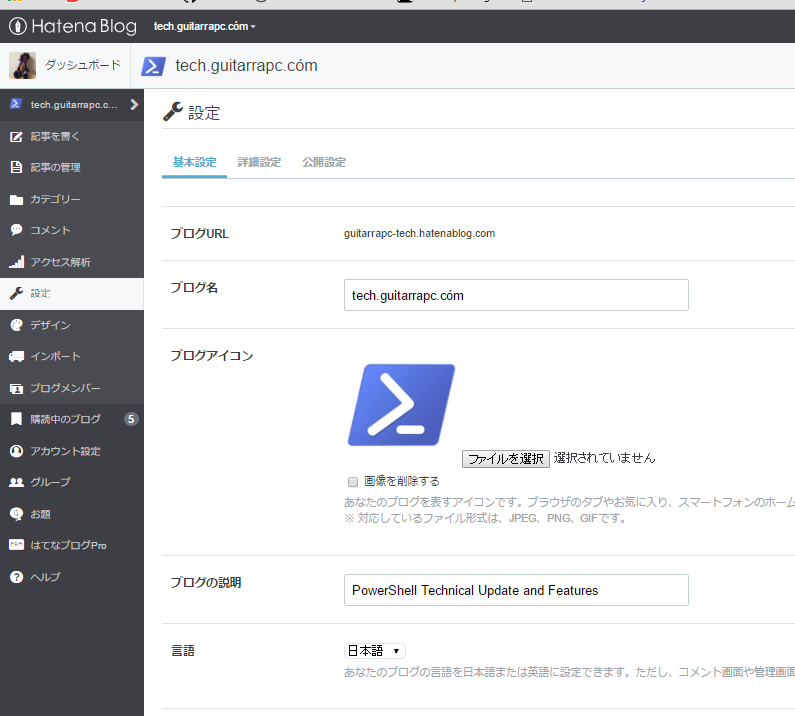Click the Hatena Blog logo
This screenshot has width=795, height=716.
[73, 26]
